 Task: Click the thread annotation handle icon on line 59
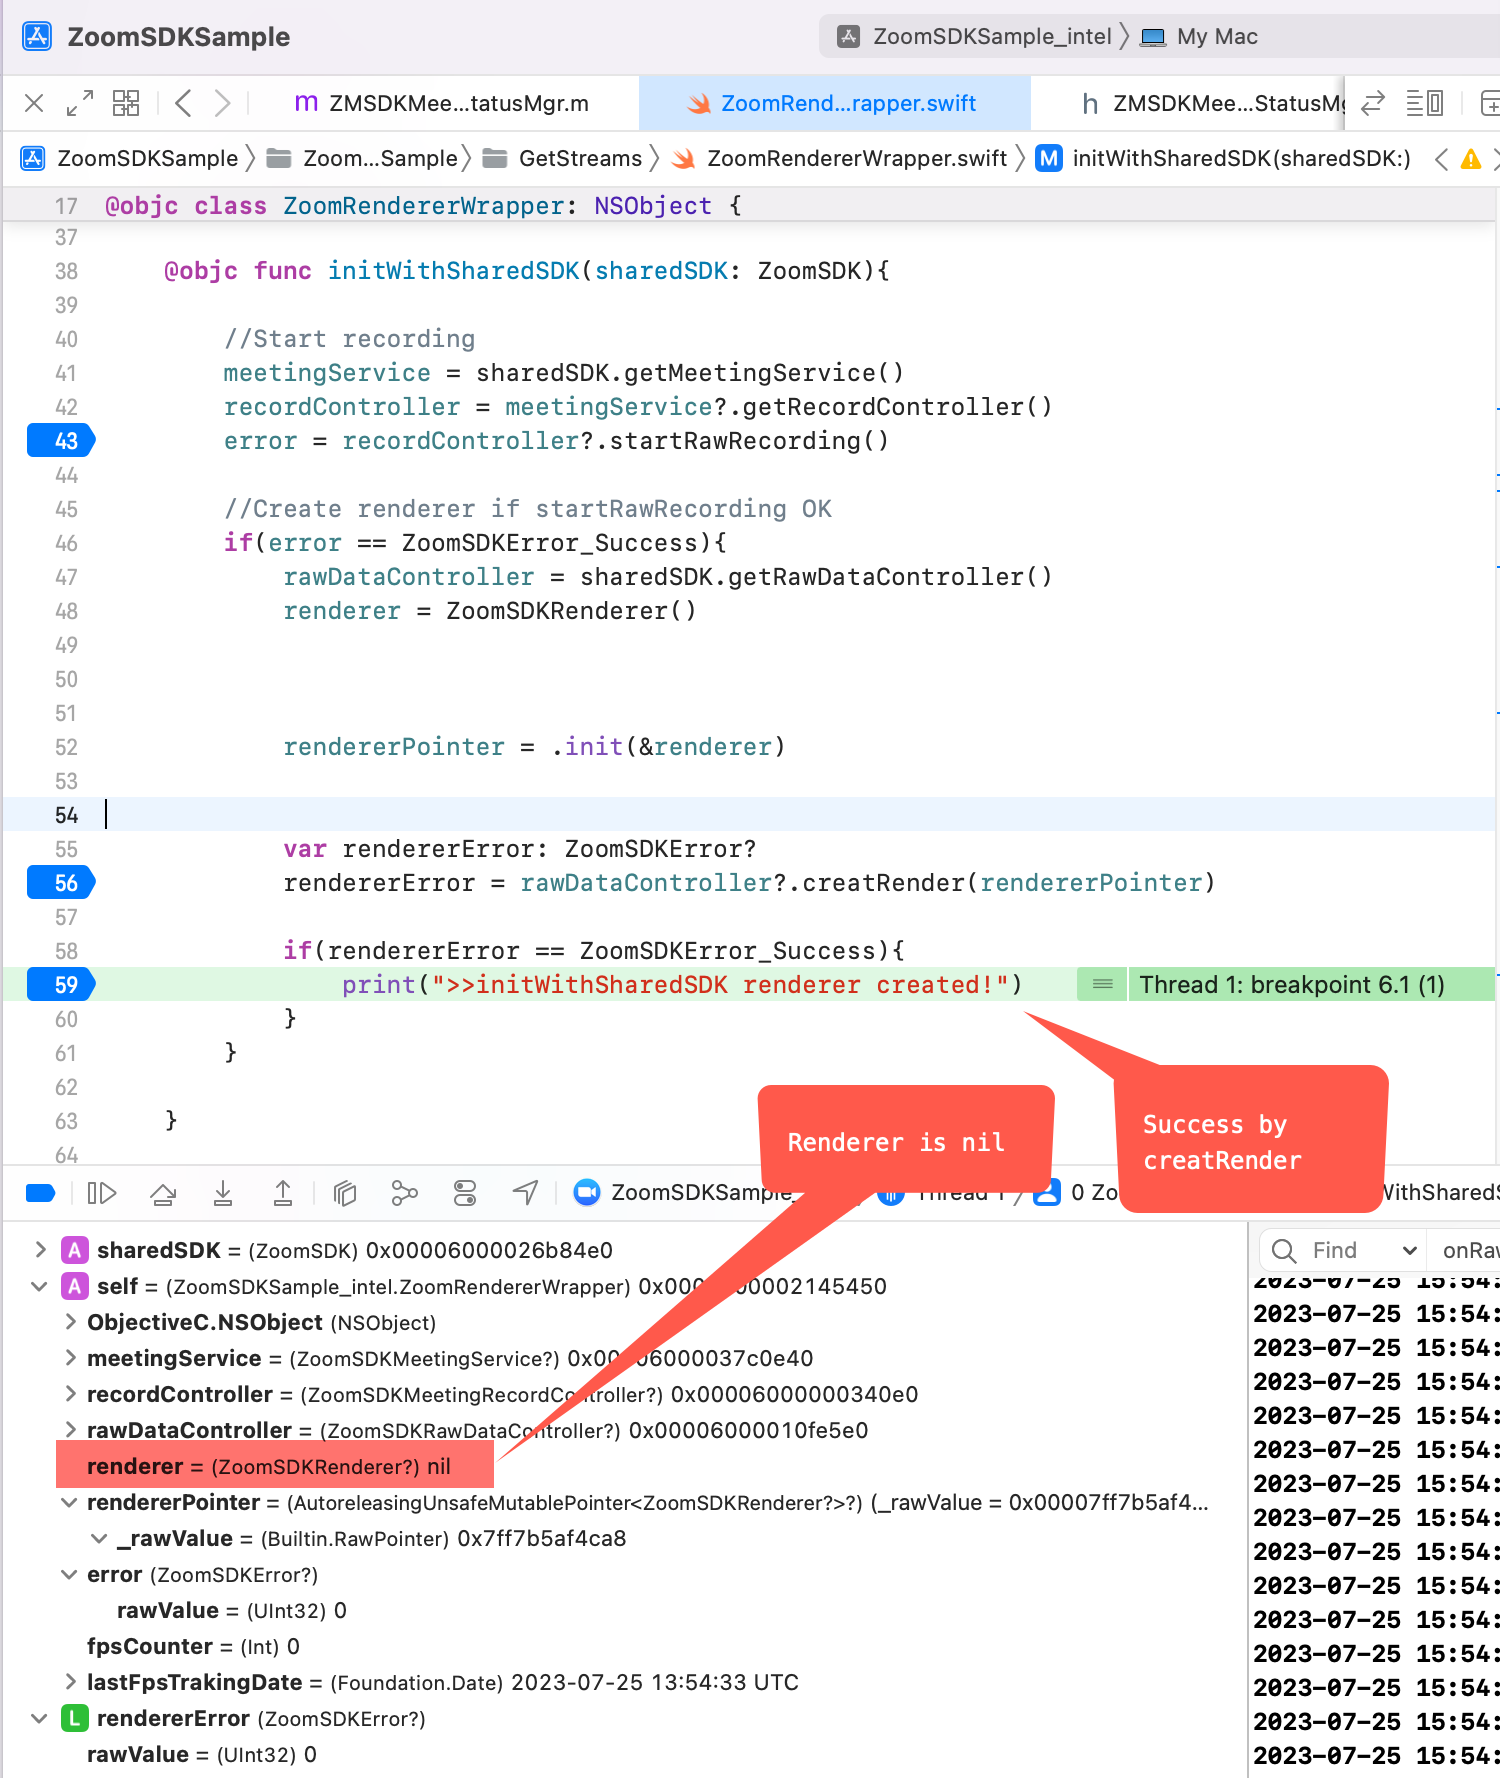tap(1103, 985)
